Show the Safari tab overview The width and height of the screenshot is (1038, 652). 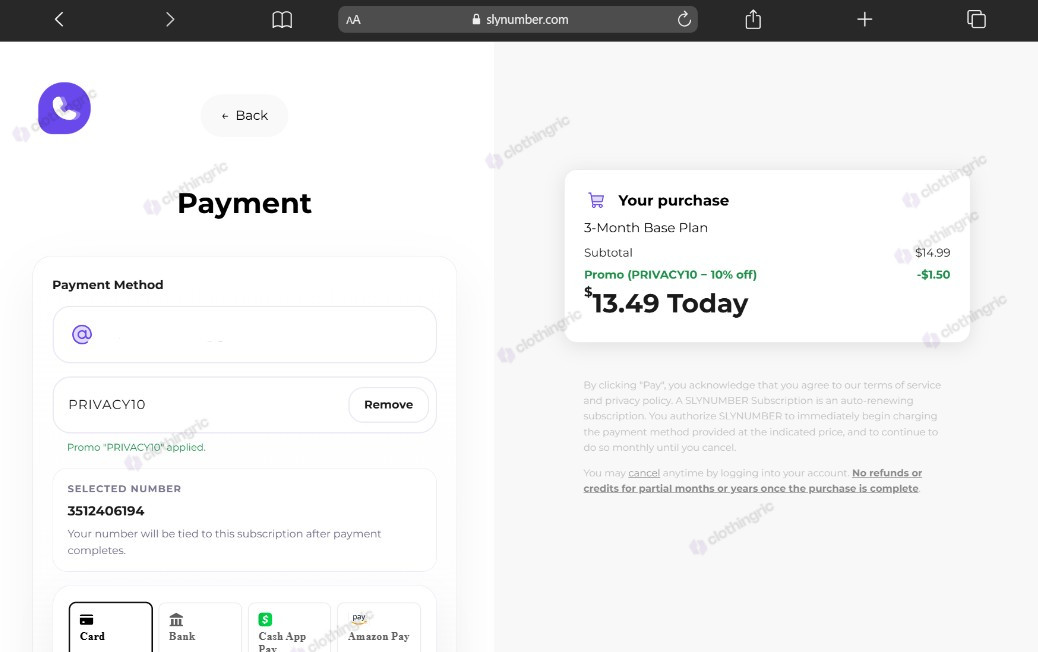point(976,19)
